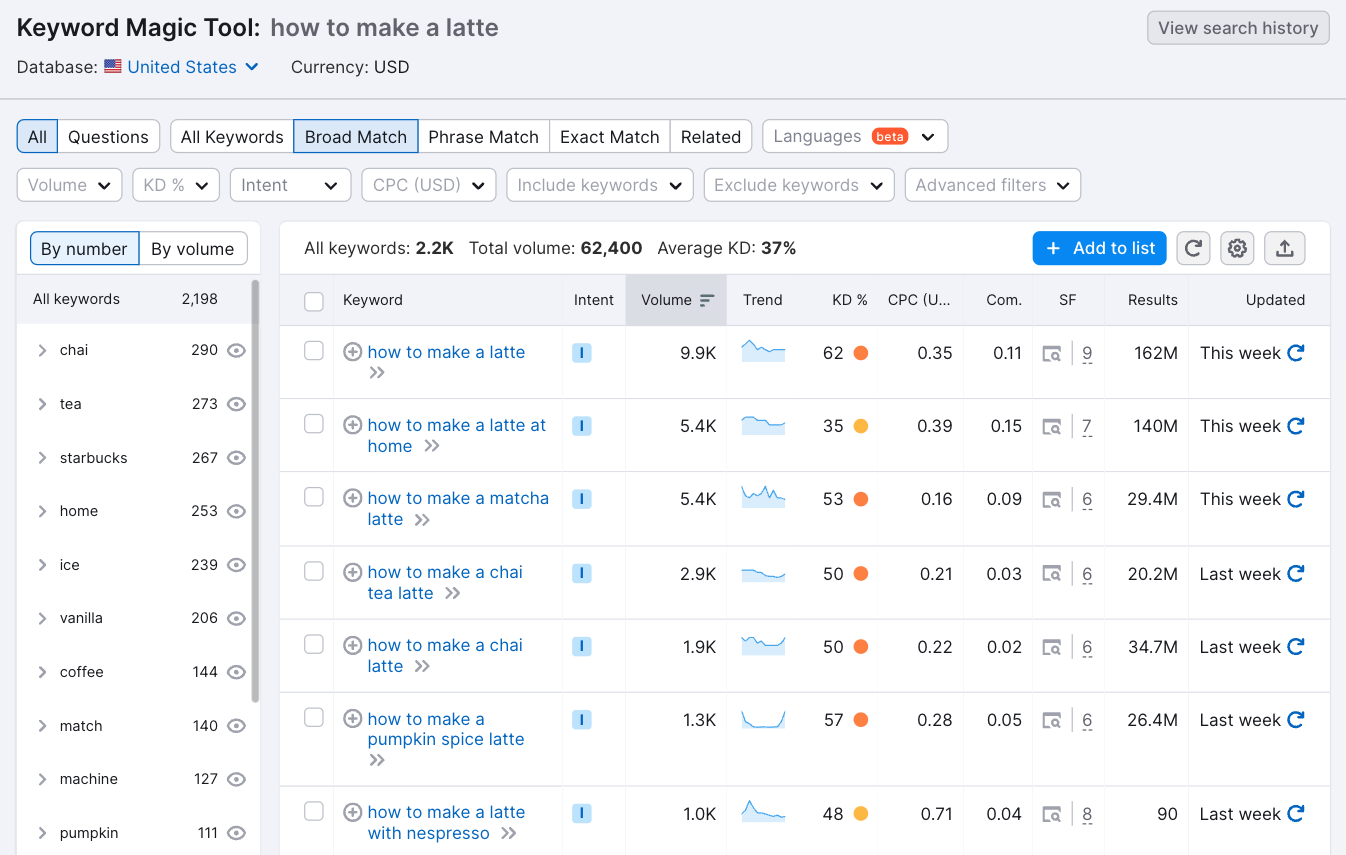Viewport: 1346px width, 855px height.
Task: Open the Volume filter dropdown
Action: click(x=69, y=185)
